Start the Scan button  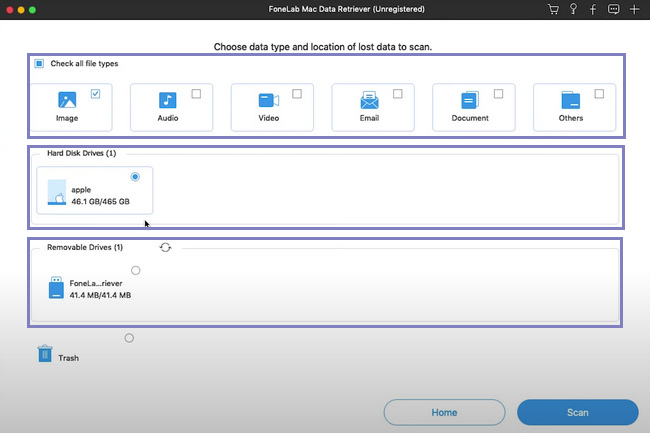[577, 412]
